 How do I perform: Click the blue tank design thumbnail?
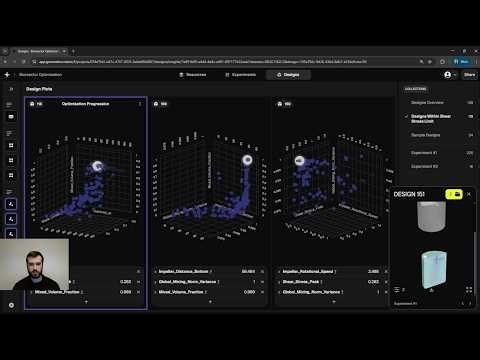(434, 270)
